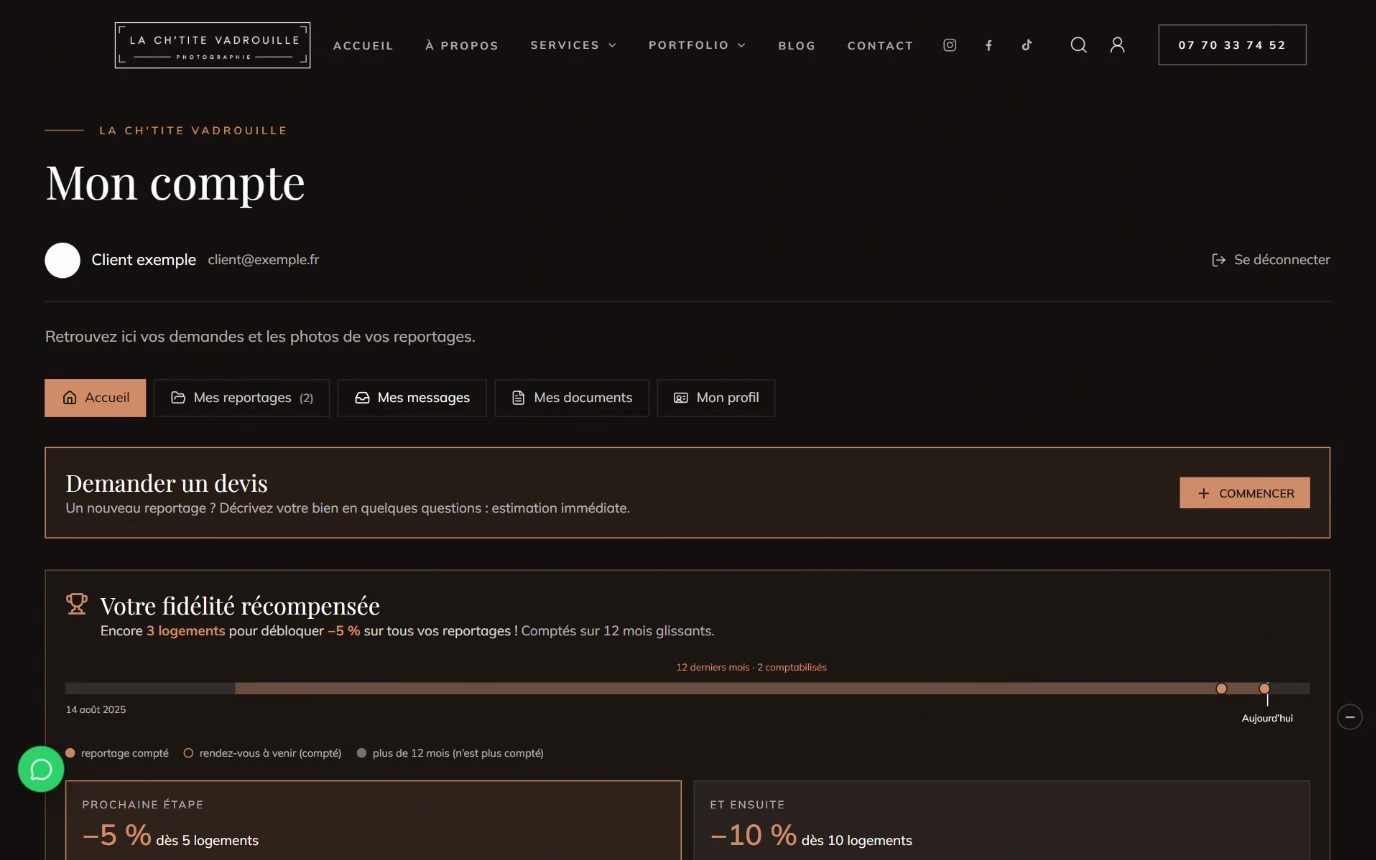
Task: Click the 14 août 2025 date label
Action: pyautogui.click(x=96, y=710)
